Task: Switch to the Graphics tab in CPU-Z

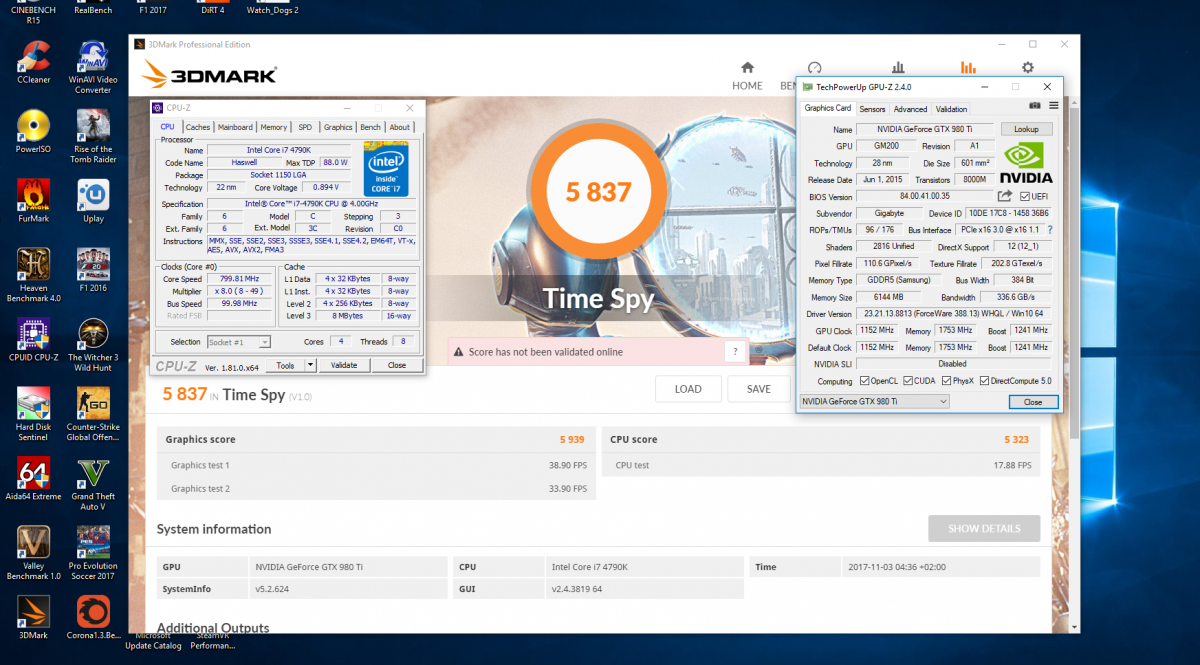Action: click(338, 127)
